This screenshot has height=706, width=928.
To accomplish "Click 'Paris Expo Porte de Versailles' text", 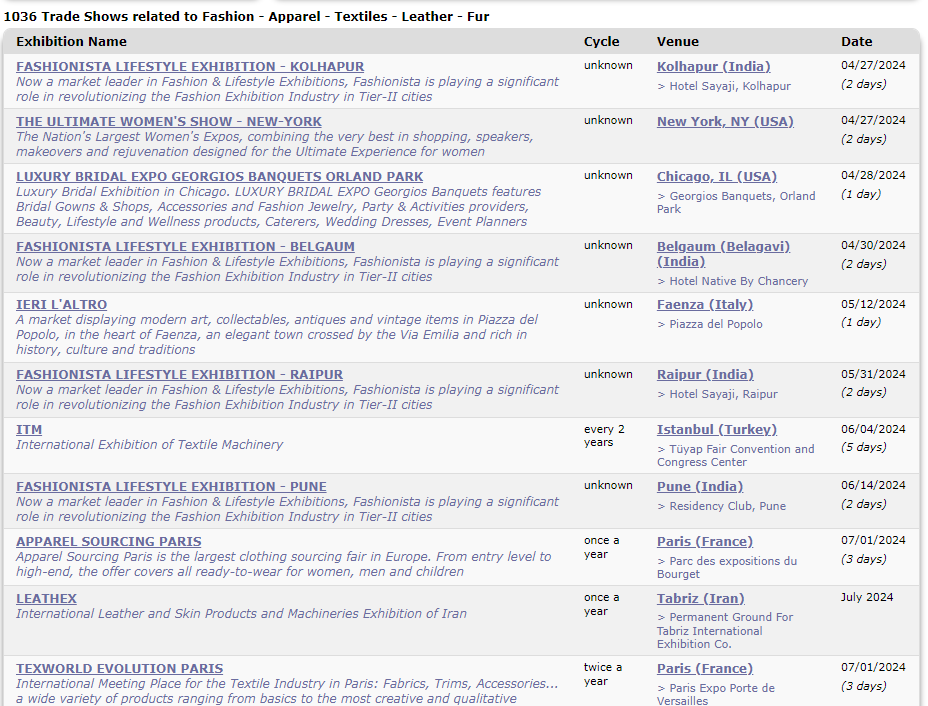I will (x=716, y=694).
